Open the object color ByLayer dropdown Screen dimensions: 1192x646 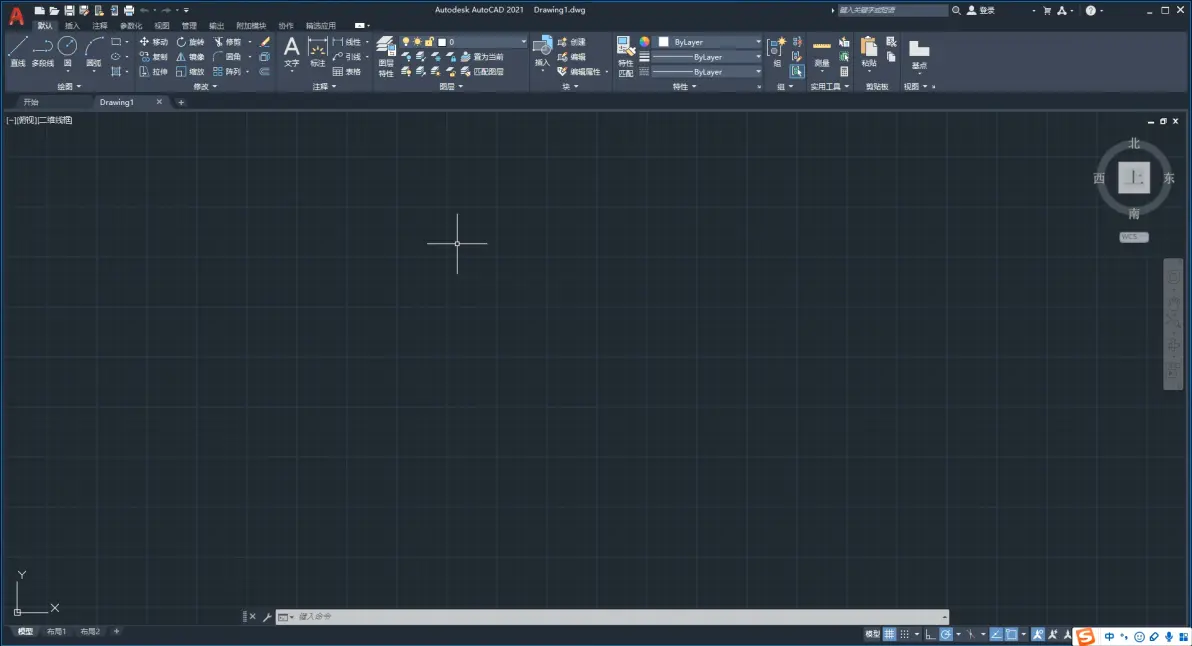[x=709, y=42]
